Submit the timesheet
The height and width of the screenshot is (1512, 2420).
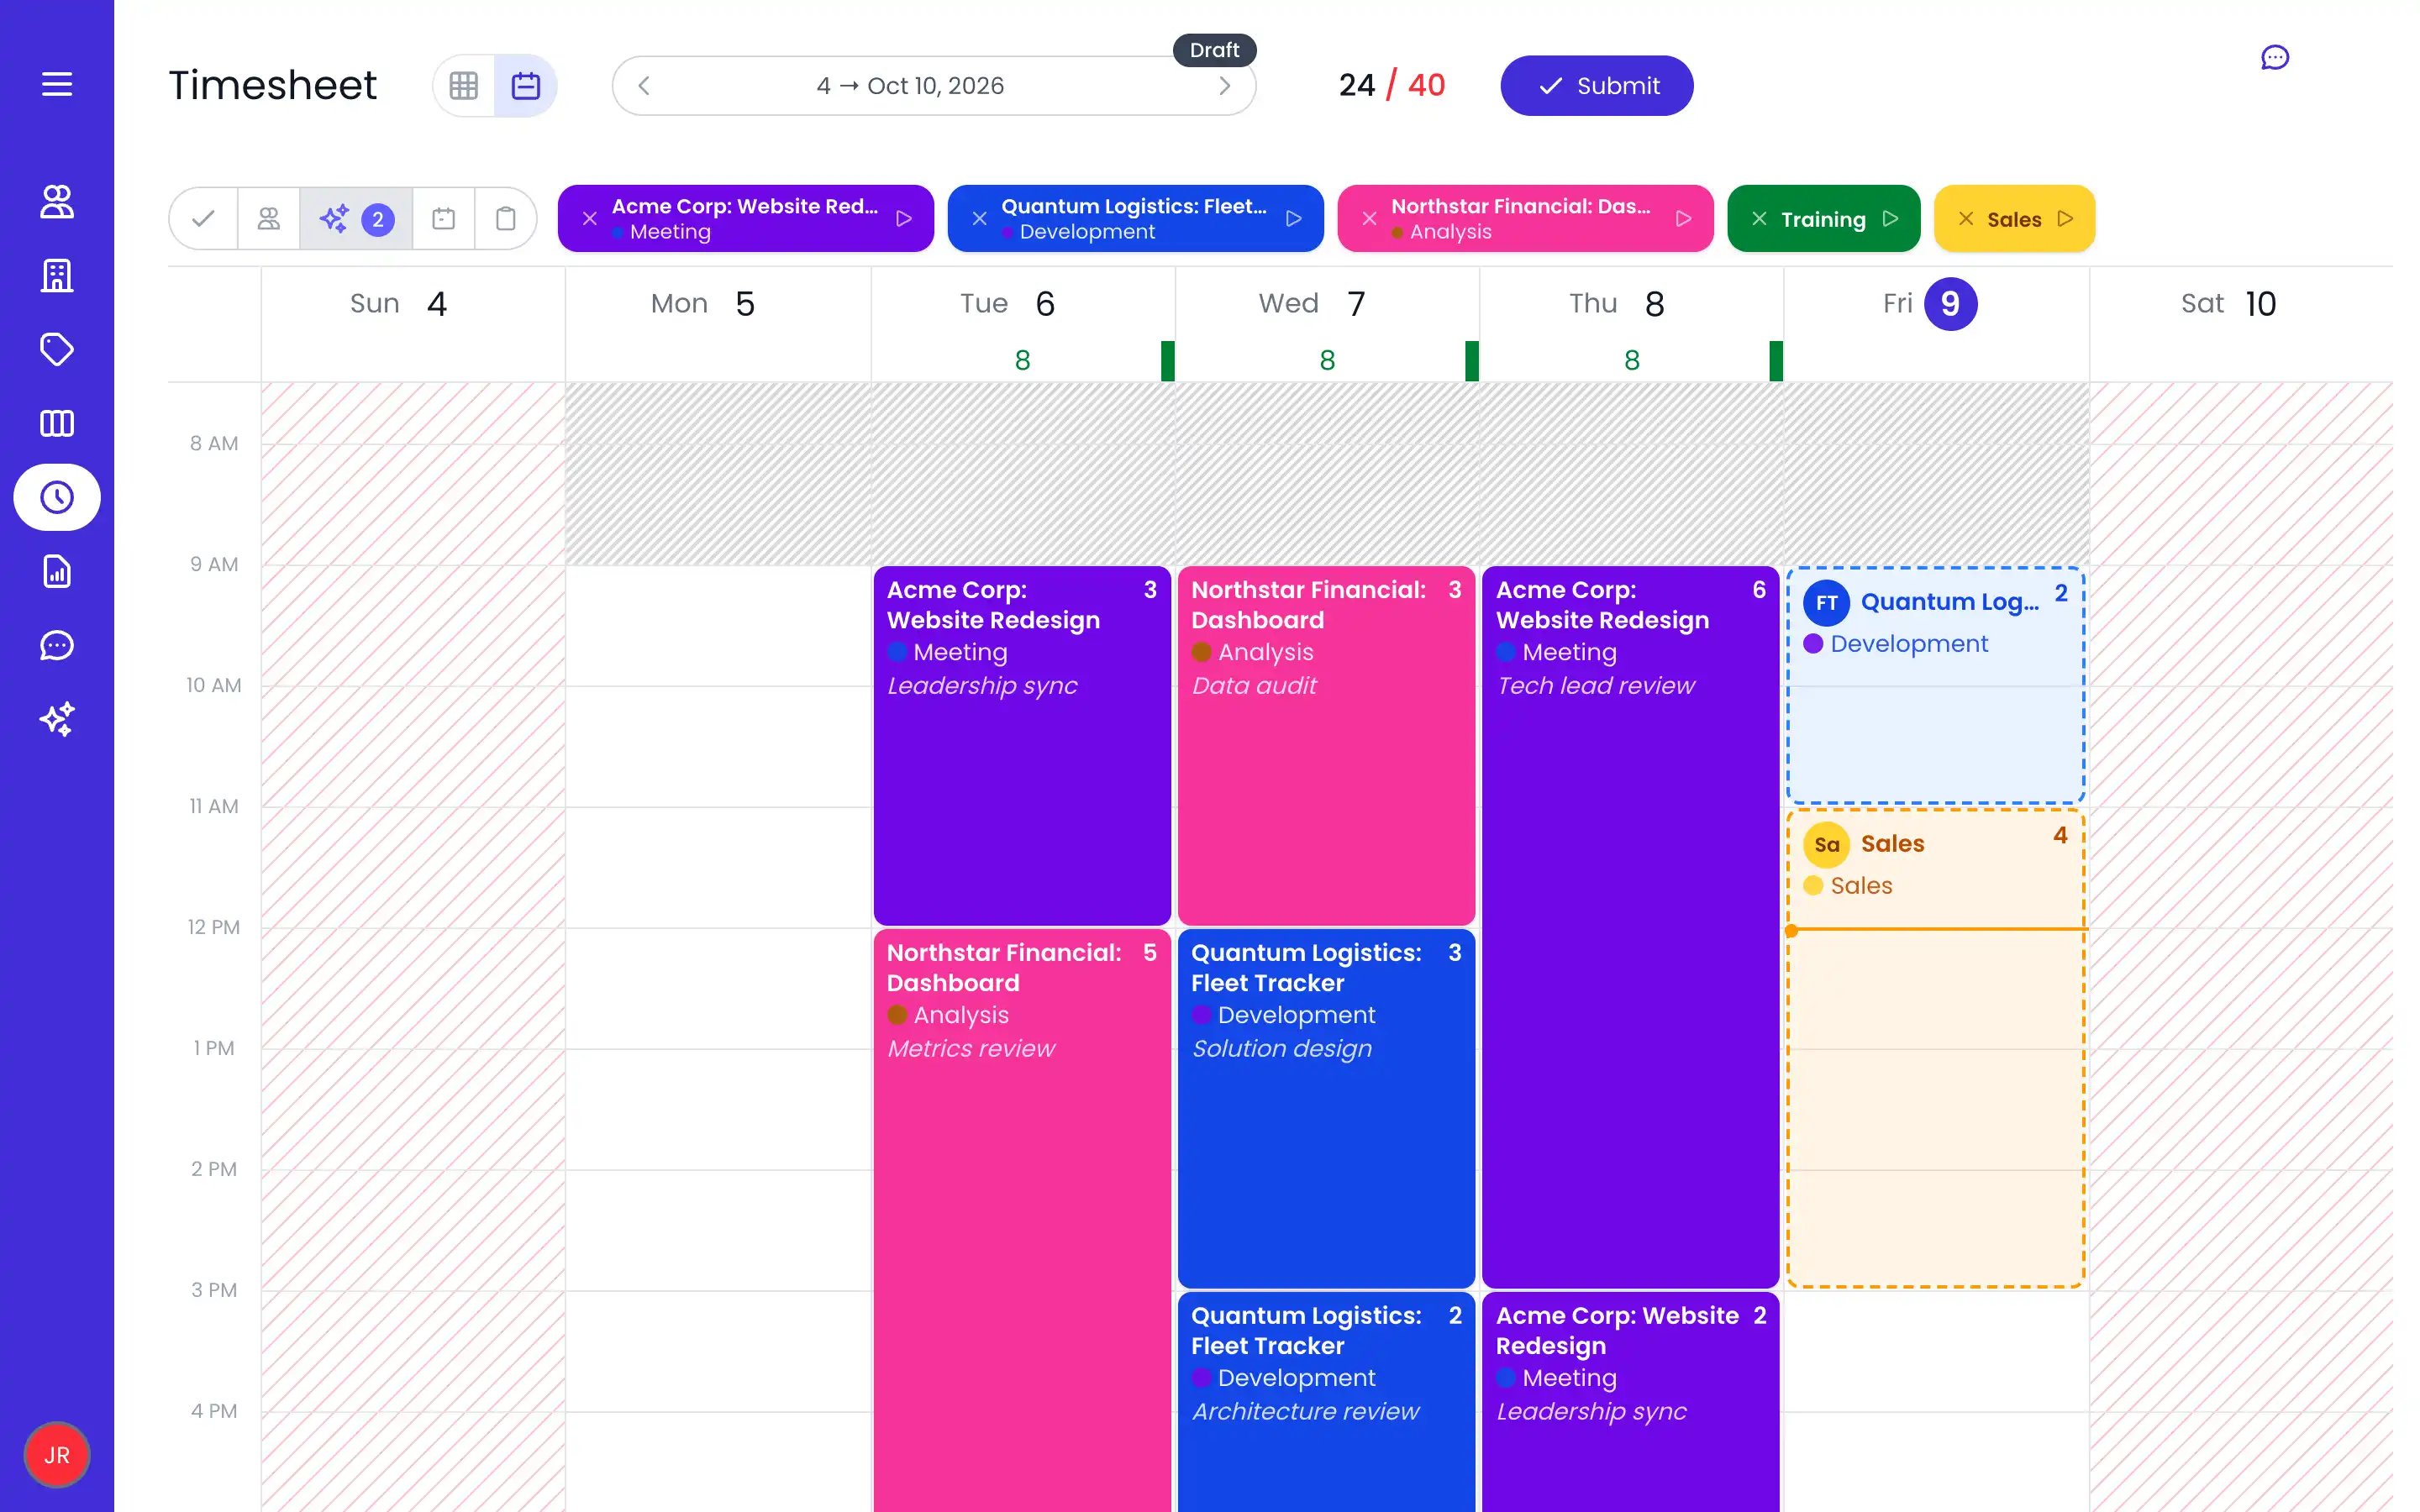pyautogui.click(x=1597, y=86)
